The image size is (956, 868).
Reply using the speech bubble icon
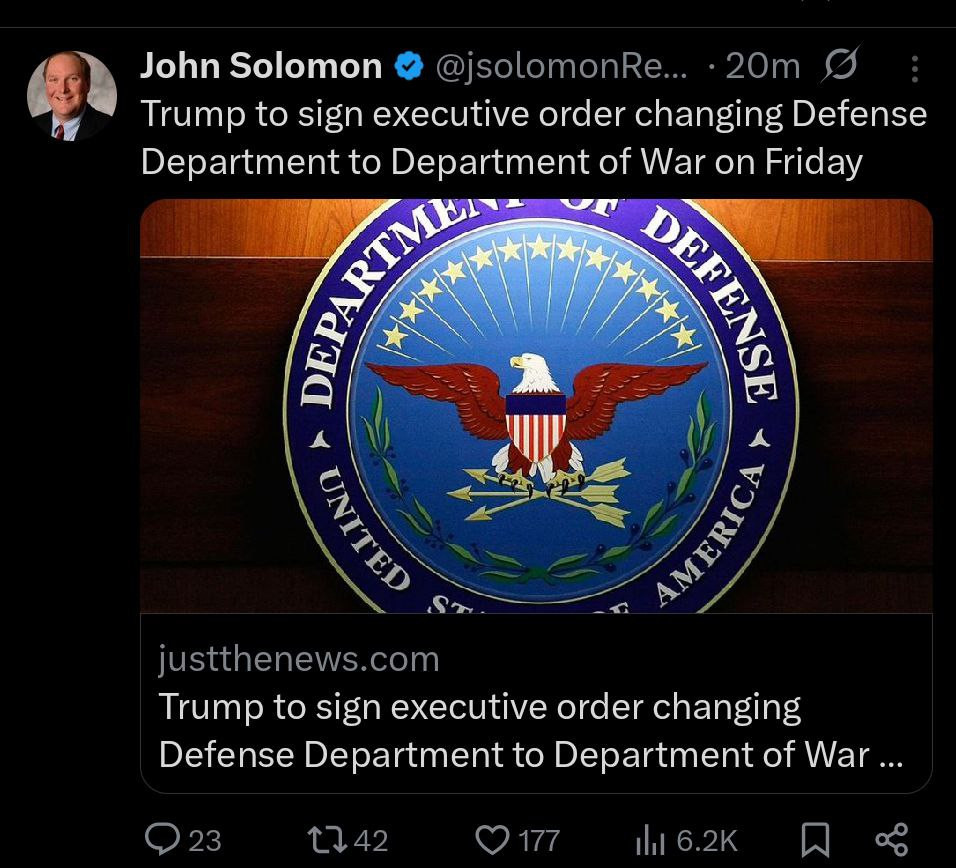pos(162,839)
